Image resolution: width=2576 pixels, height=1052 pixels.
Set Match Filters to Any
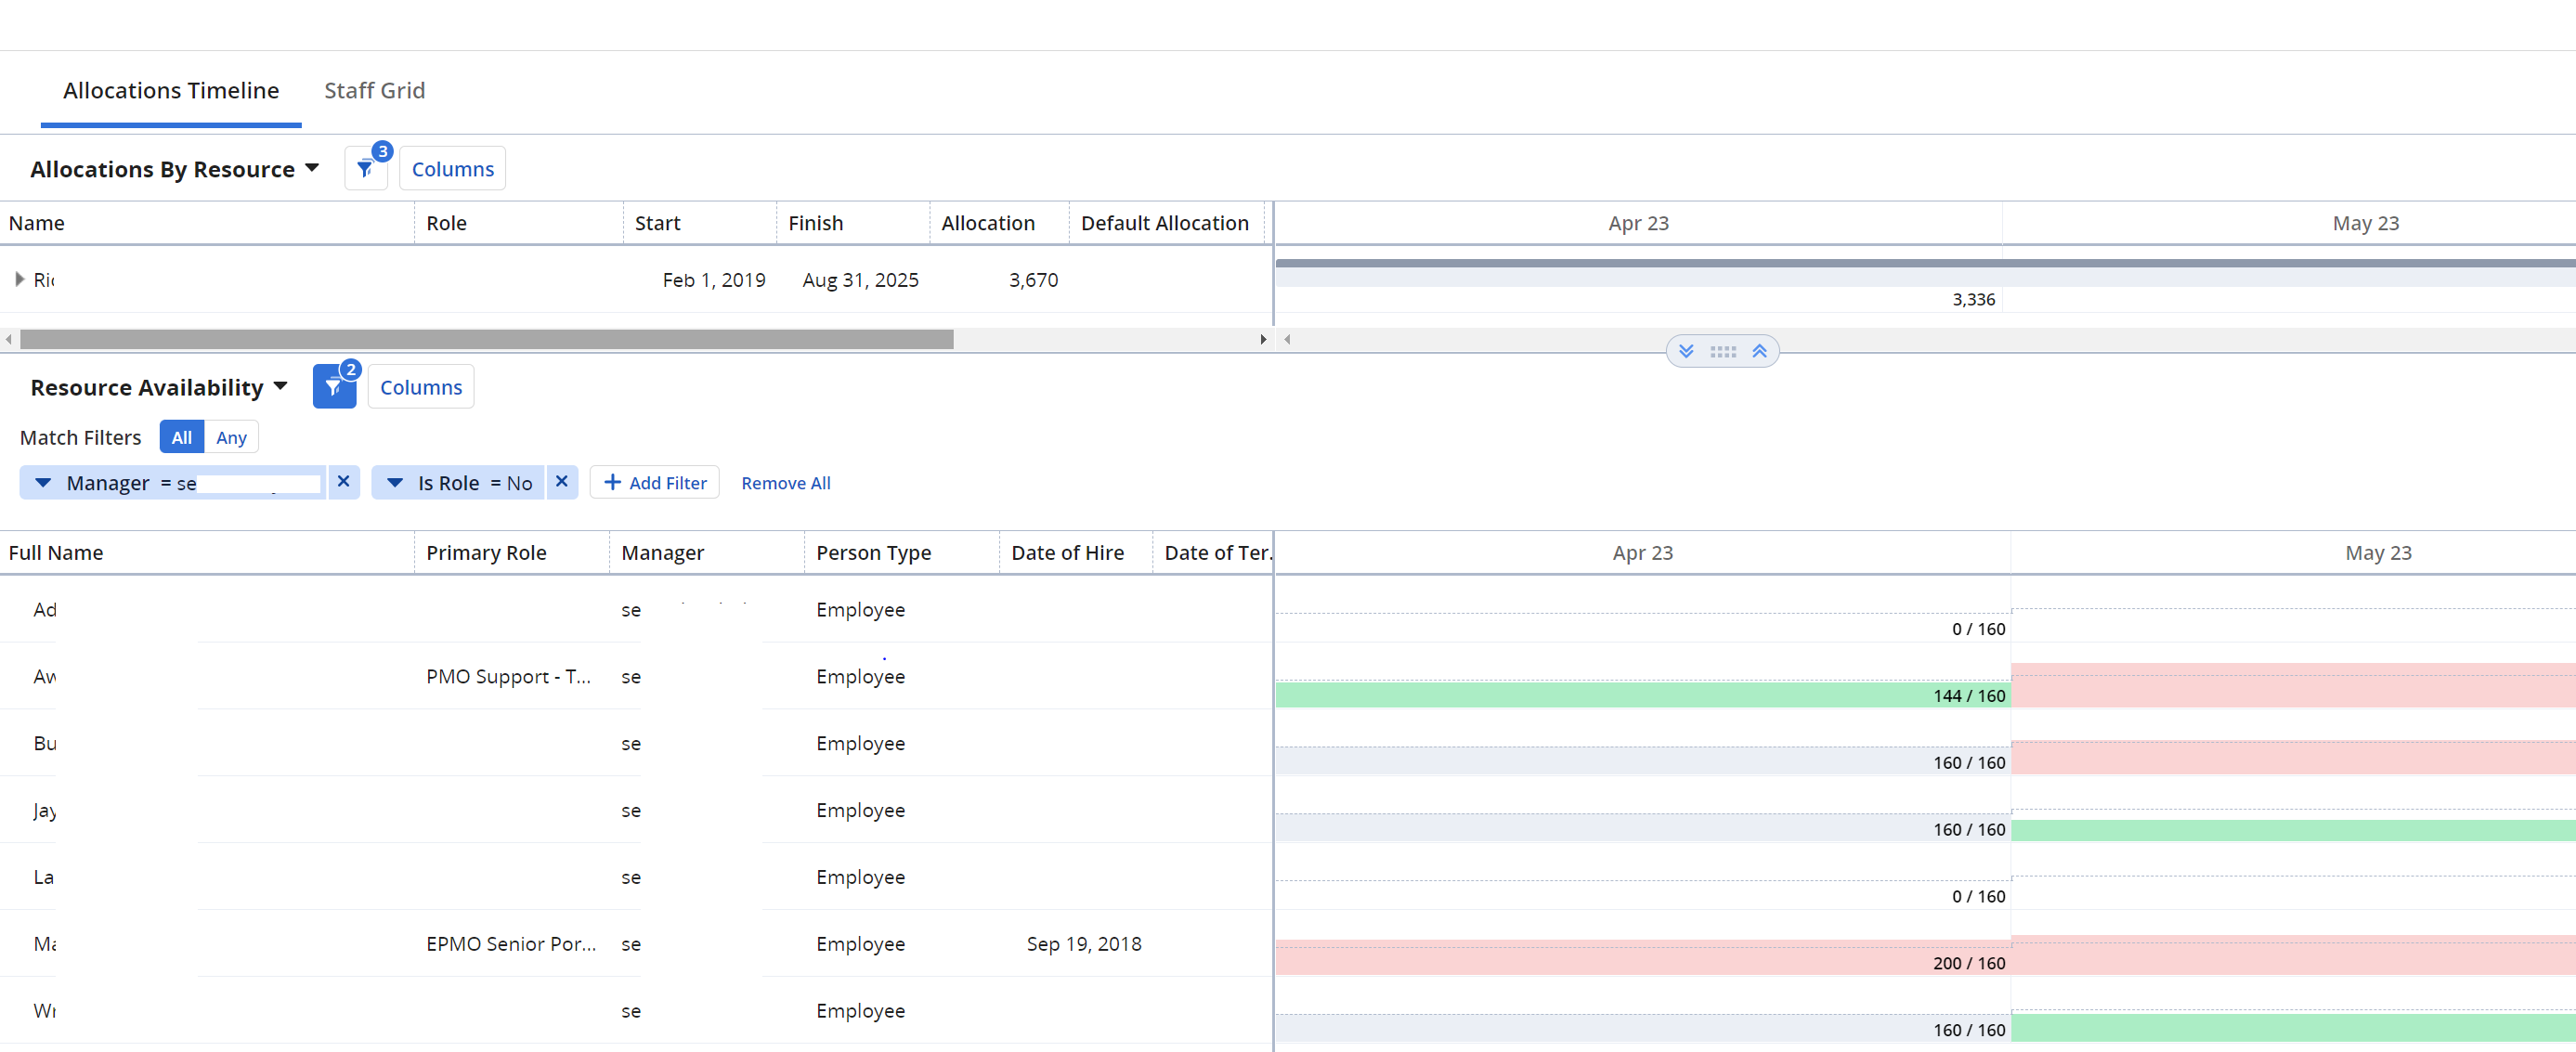point(231,437)
